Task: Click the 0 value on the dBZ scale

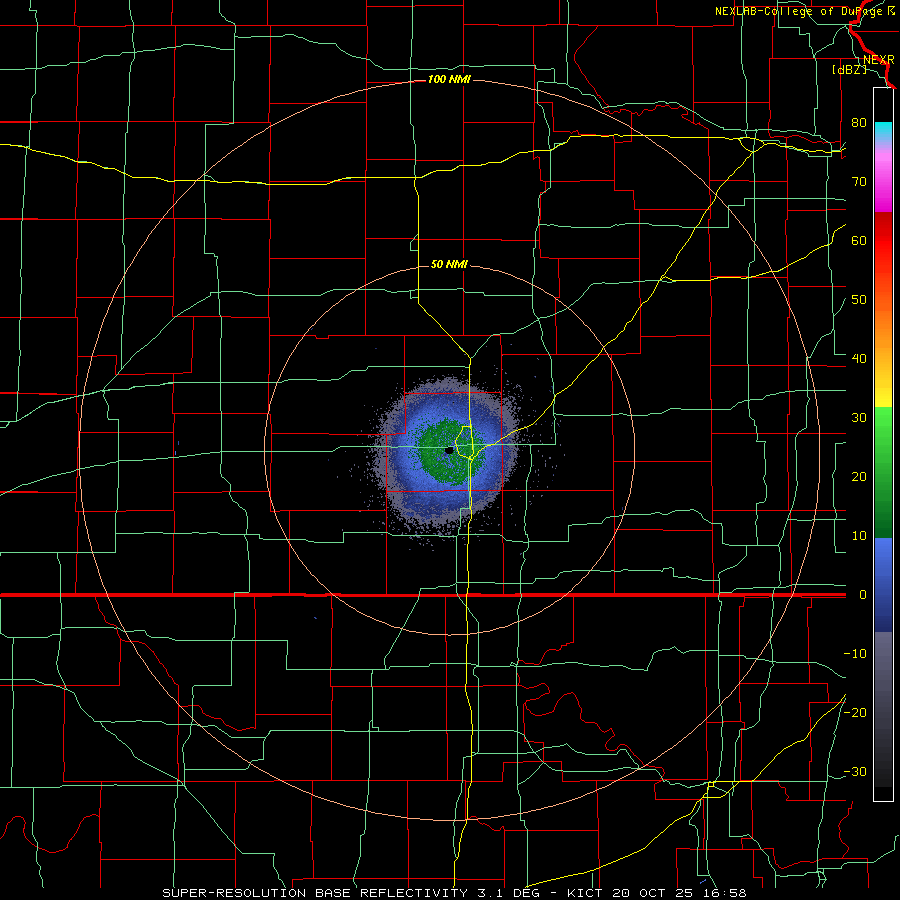Action: coord(863,595)
